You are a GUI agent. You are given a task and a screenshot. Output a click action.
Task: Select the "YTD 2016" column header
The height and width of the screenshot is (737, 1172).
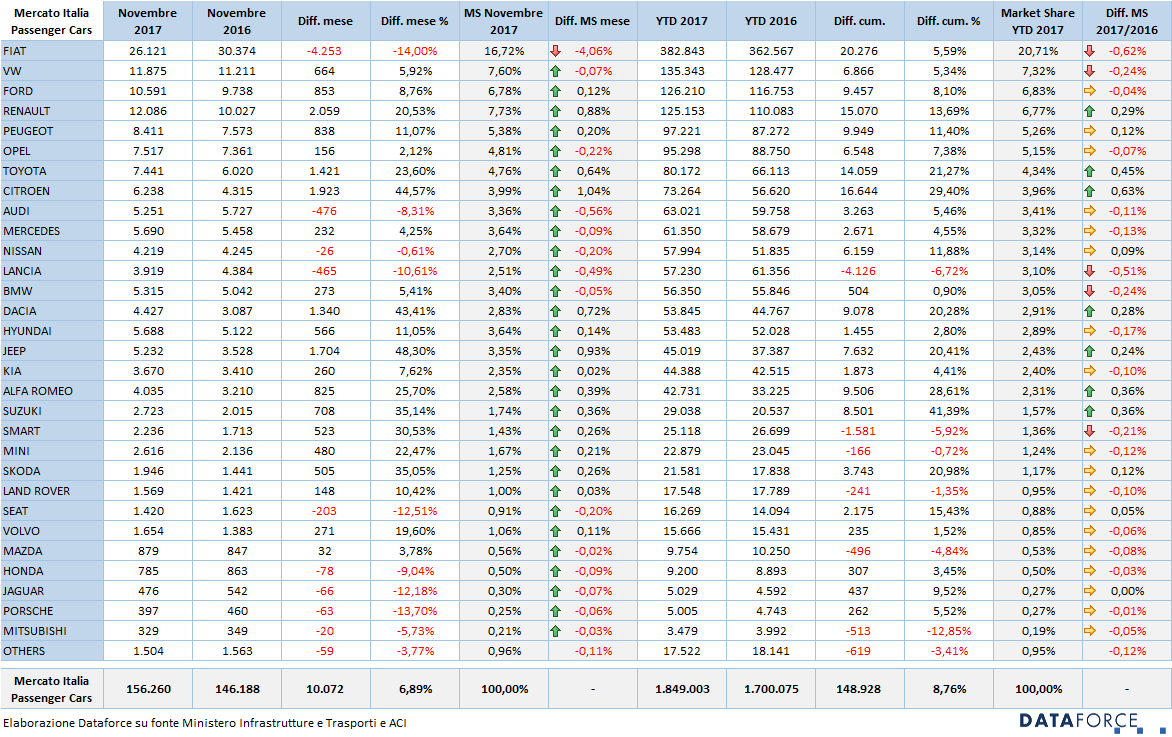pos(771,21)
